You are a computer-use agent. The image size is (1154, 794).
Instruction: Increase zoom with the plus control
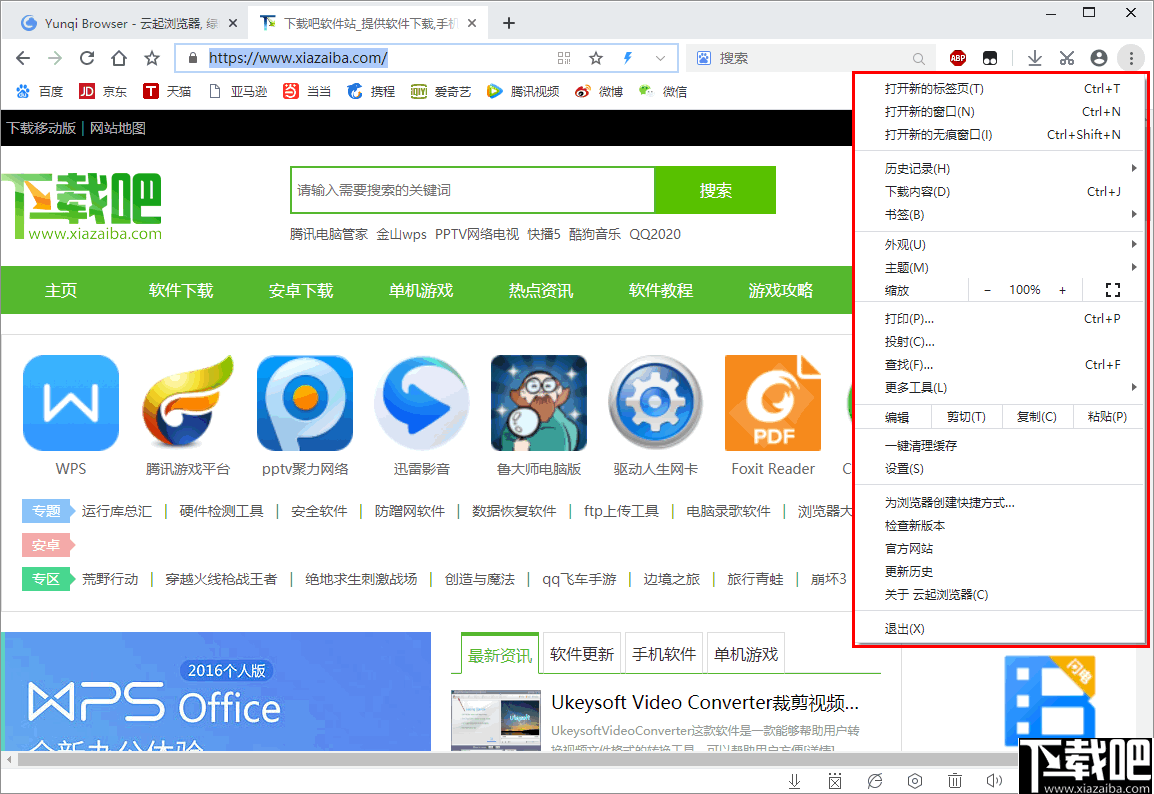pos(1062,289)
